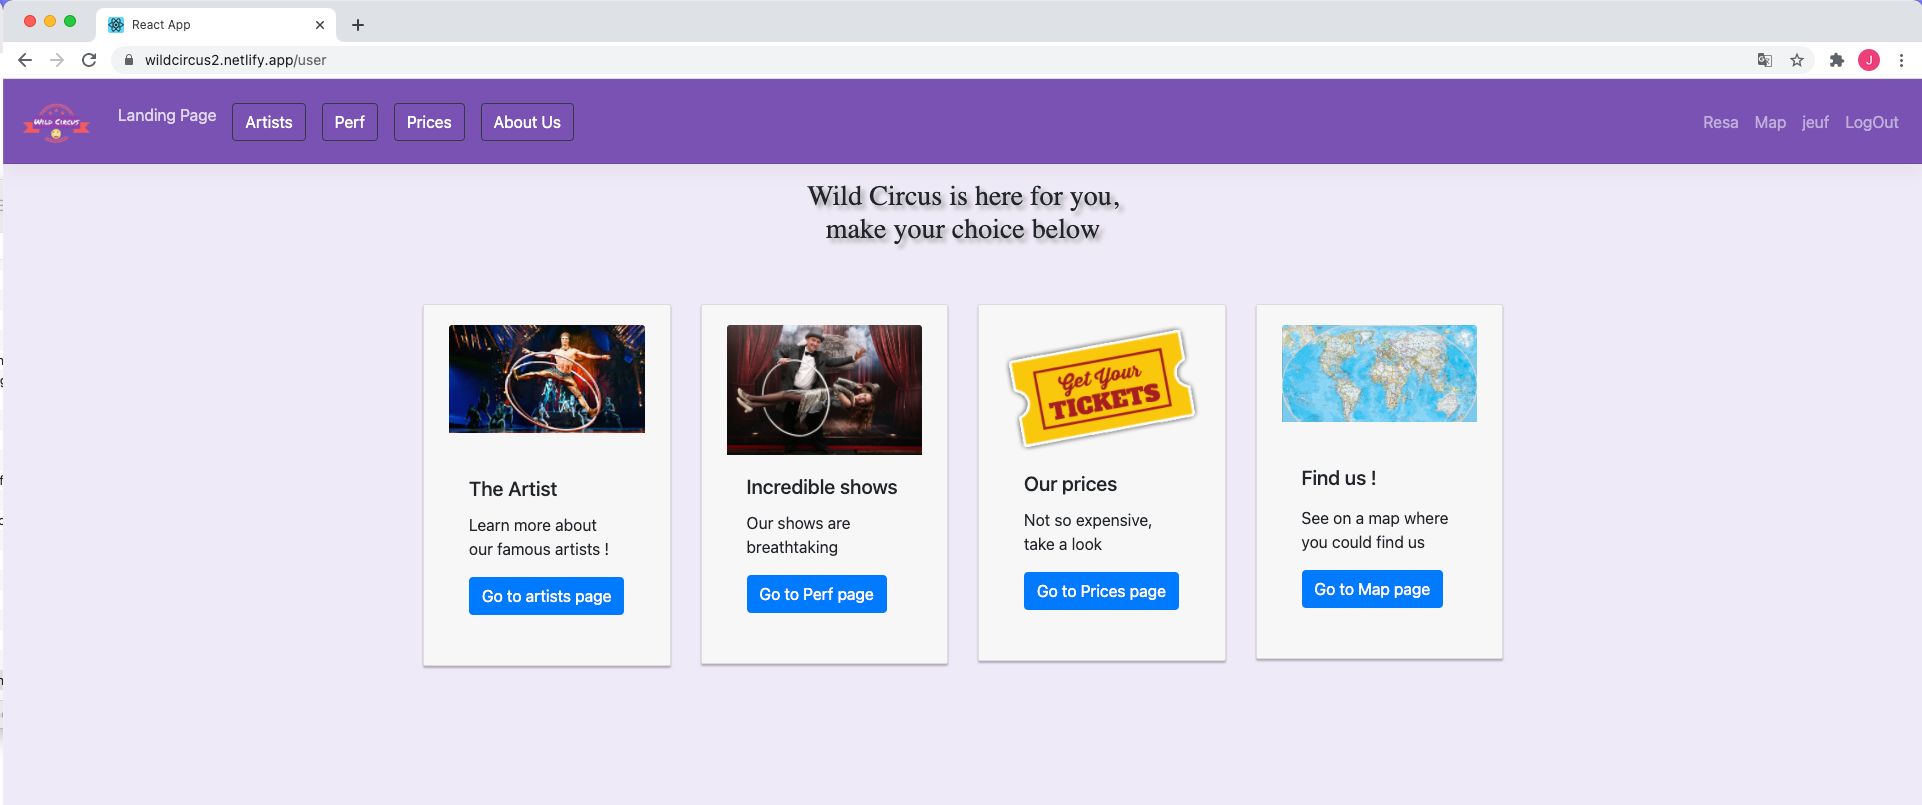Open the Chrome three-dot menu

click(x=1901, y=60)
